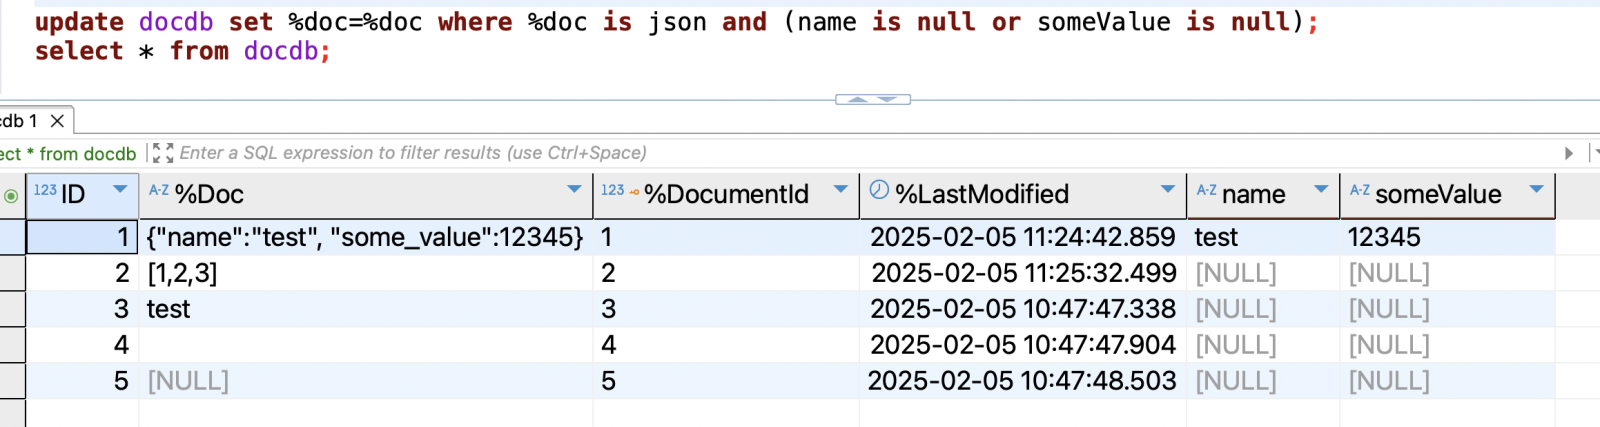Click the editor/results panel divider handle
Image resolution: width=1600 pixels, height=427 pixels.
pyautogui.click(x=872, y=99)
